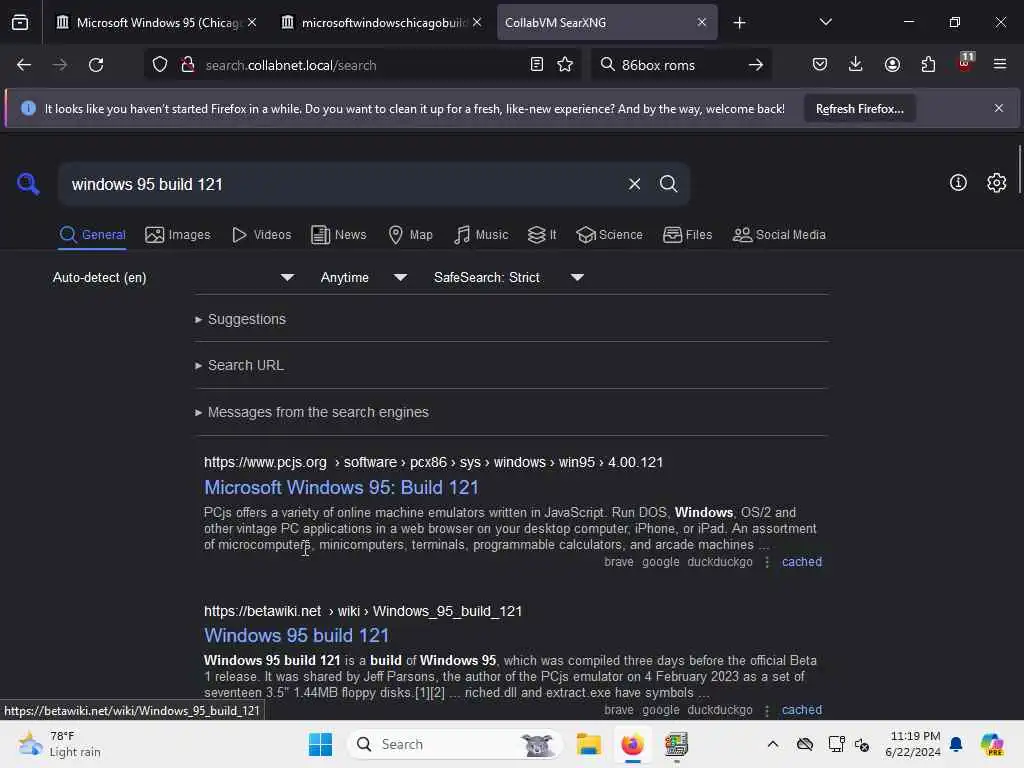Select the Map search category
The height and width of the screenshot is (768, 1024).
(410, 234)
